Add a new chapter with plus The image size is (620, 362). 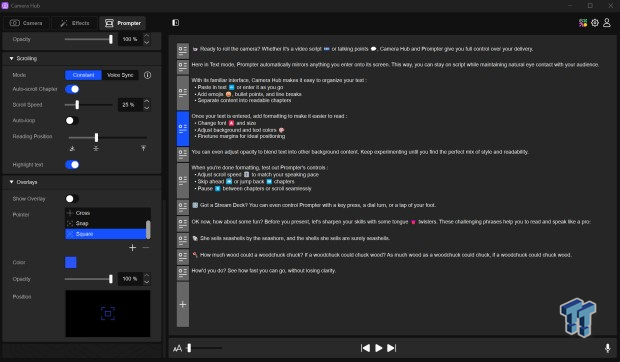[183, 304]
